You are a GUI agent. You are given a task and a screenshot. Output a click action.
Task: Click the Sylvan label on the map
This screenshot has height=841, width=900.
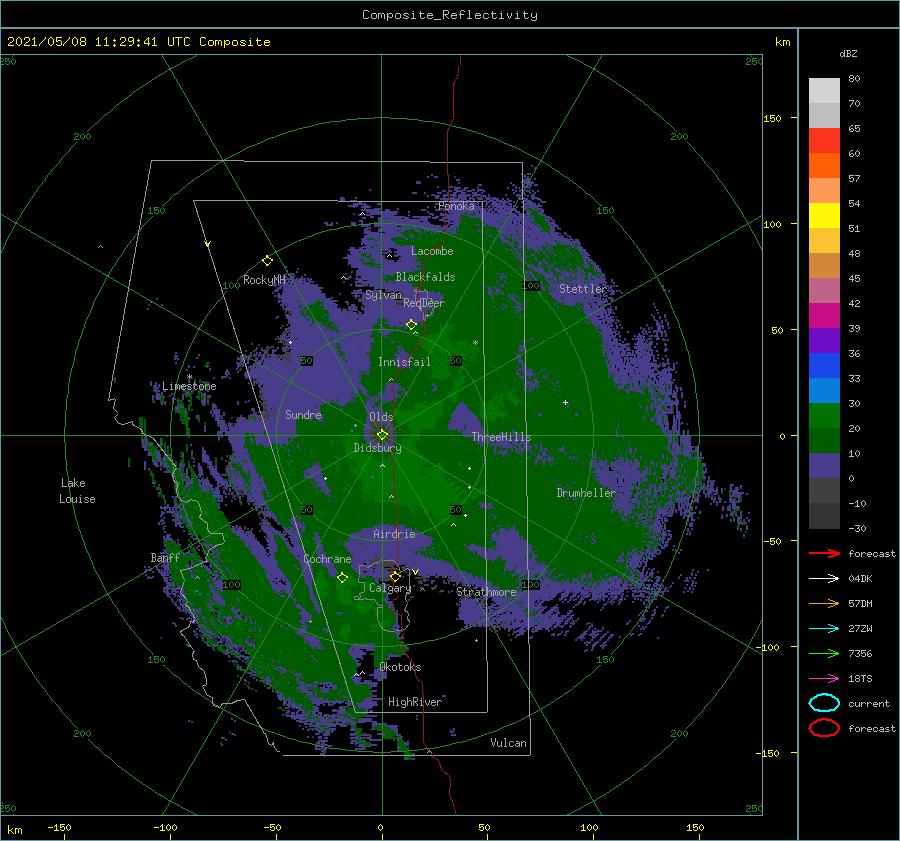point(383,295)
